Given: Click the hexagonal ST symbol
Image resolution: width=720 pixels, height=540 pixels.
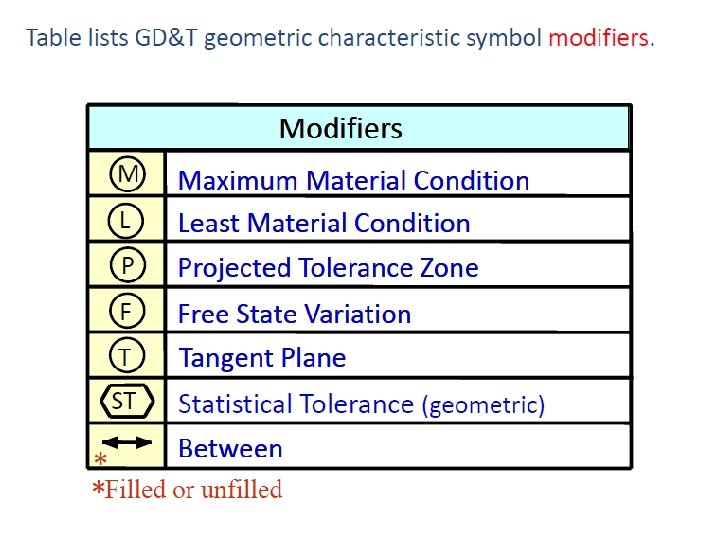Looking at the screenshot, I should (127, 401).
